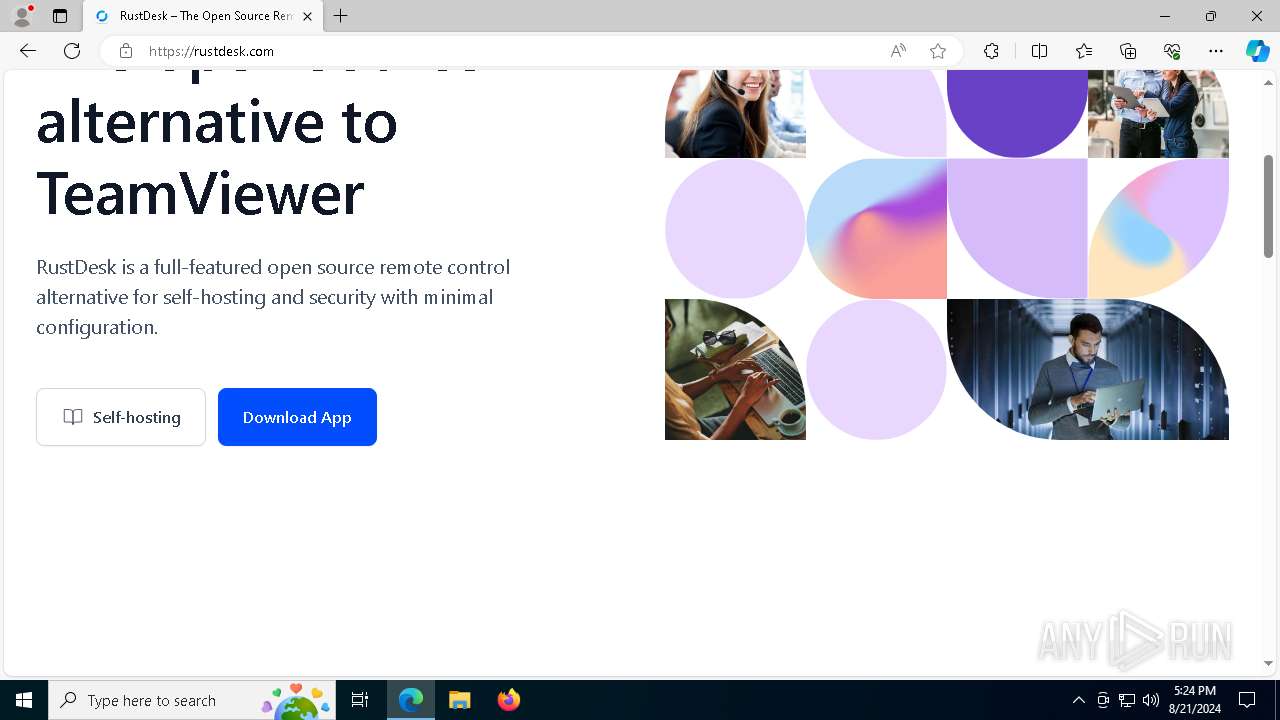Open the Collections icon
Image resolution: width=1280 pixels, height=720 pixels.
(1128, 51)
